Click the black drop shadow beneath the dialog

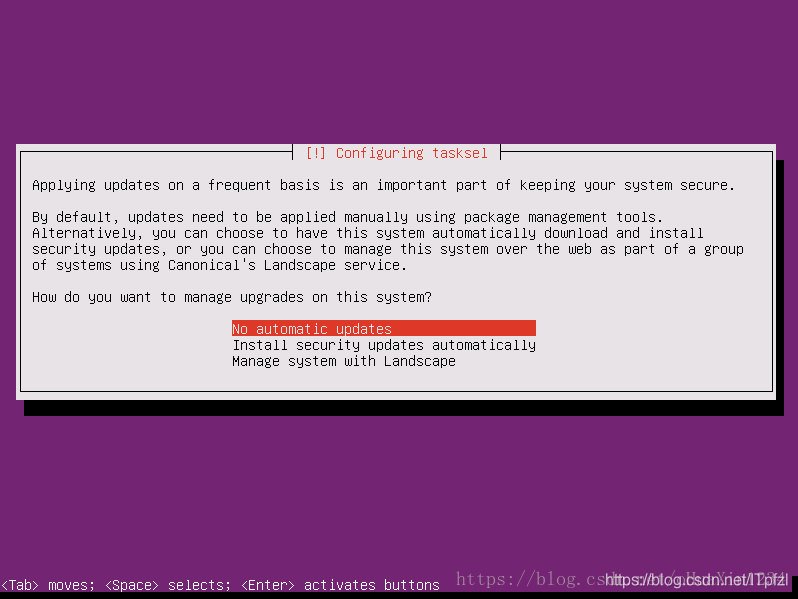coord(404,408)
